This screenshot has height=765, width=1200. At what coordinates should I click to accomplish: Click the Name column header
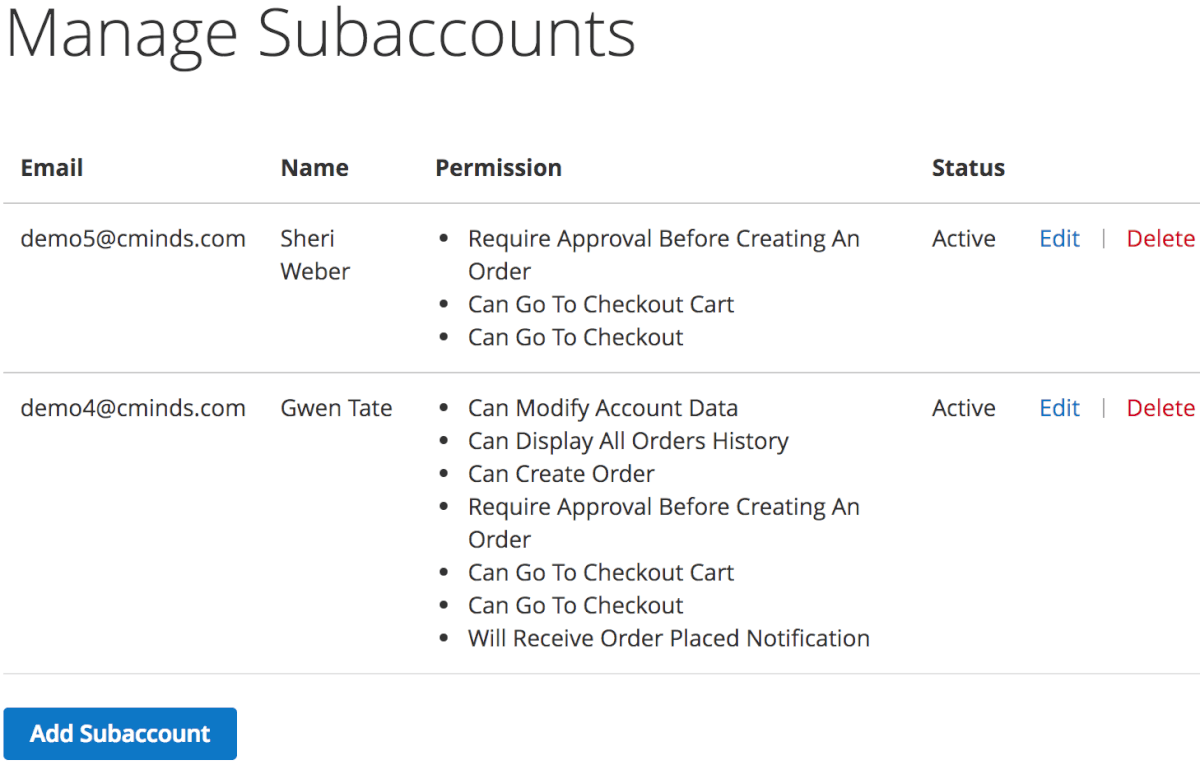pos(314,168)
